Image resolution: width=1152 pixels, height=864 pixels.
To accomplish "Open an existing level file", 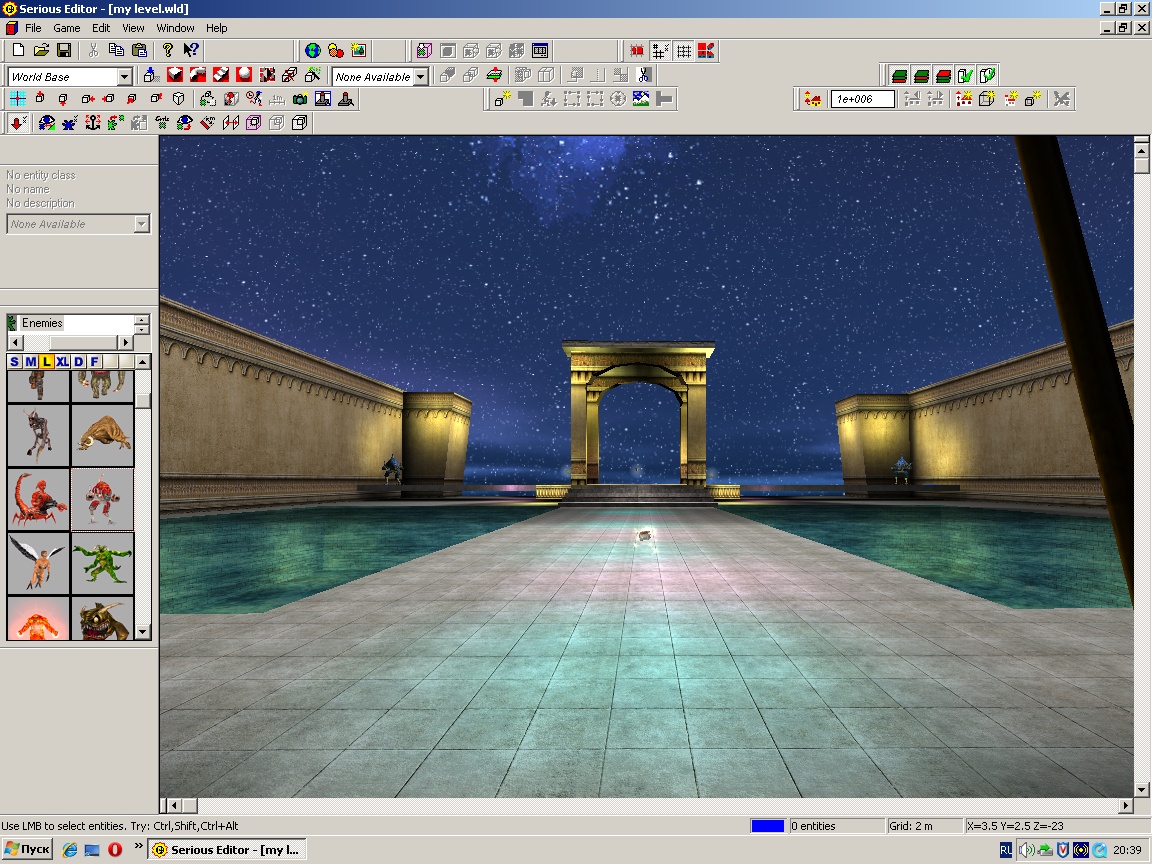I will [x=41, y=50].
